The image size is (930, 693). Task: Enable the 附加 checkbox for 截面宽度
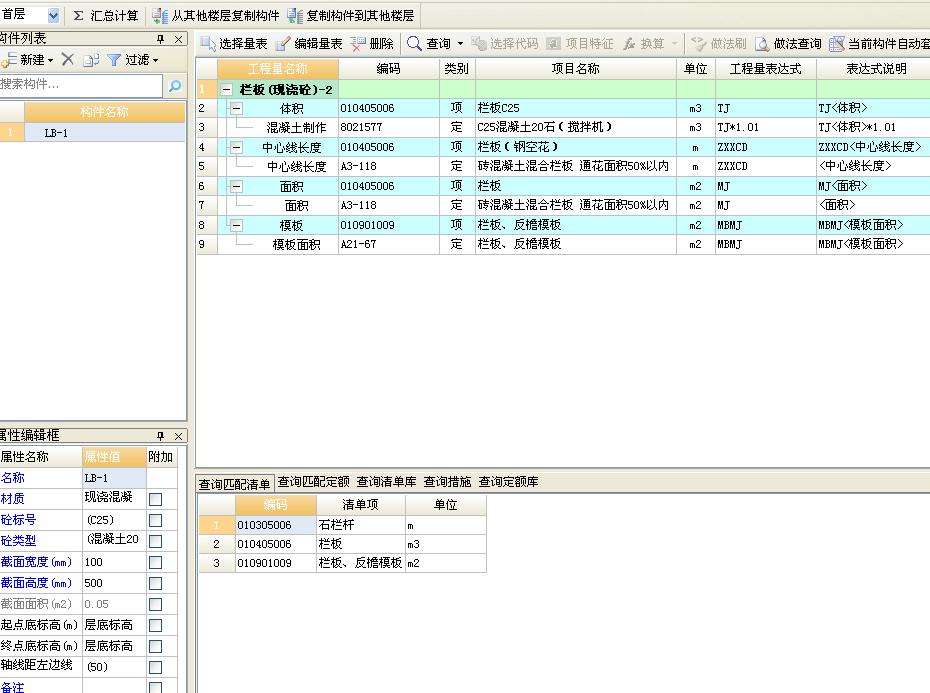point(155,562)
